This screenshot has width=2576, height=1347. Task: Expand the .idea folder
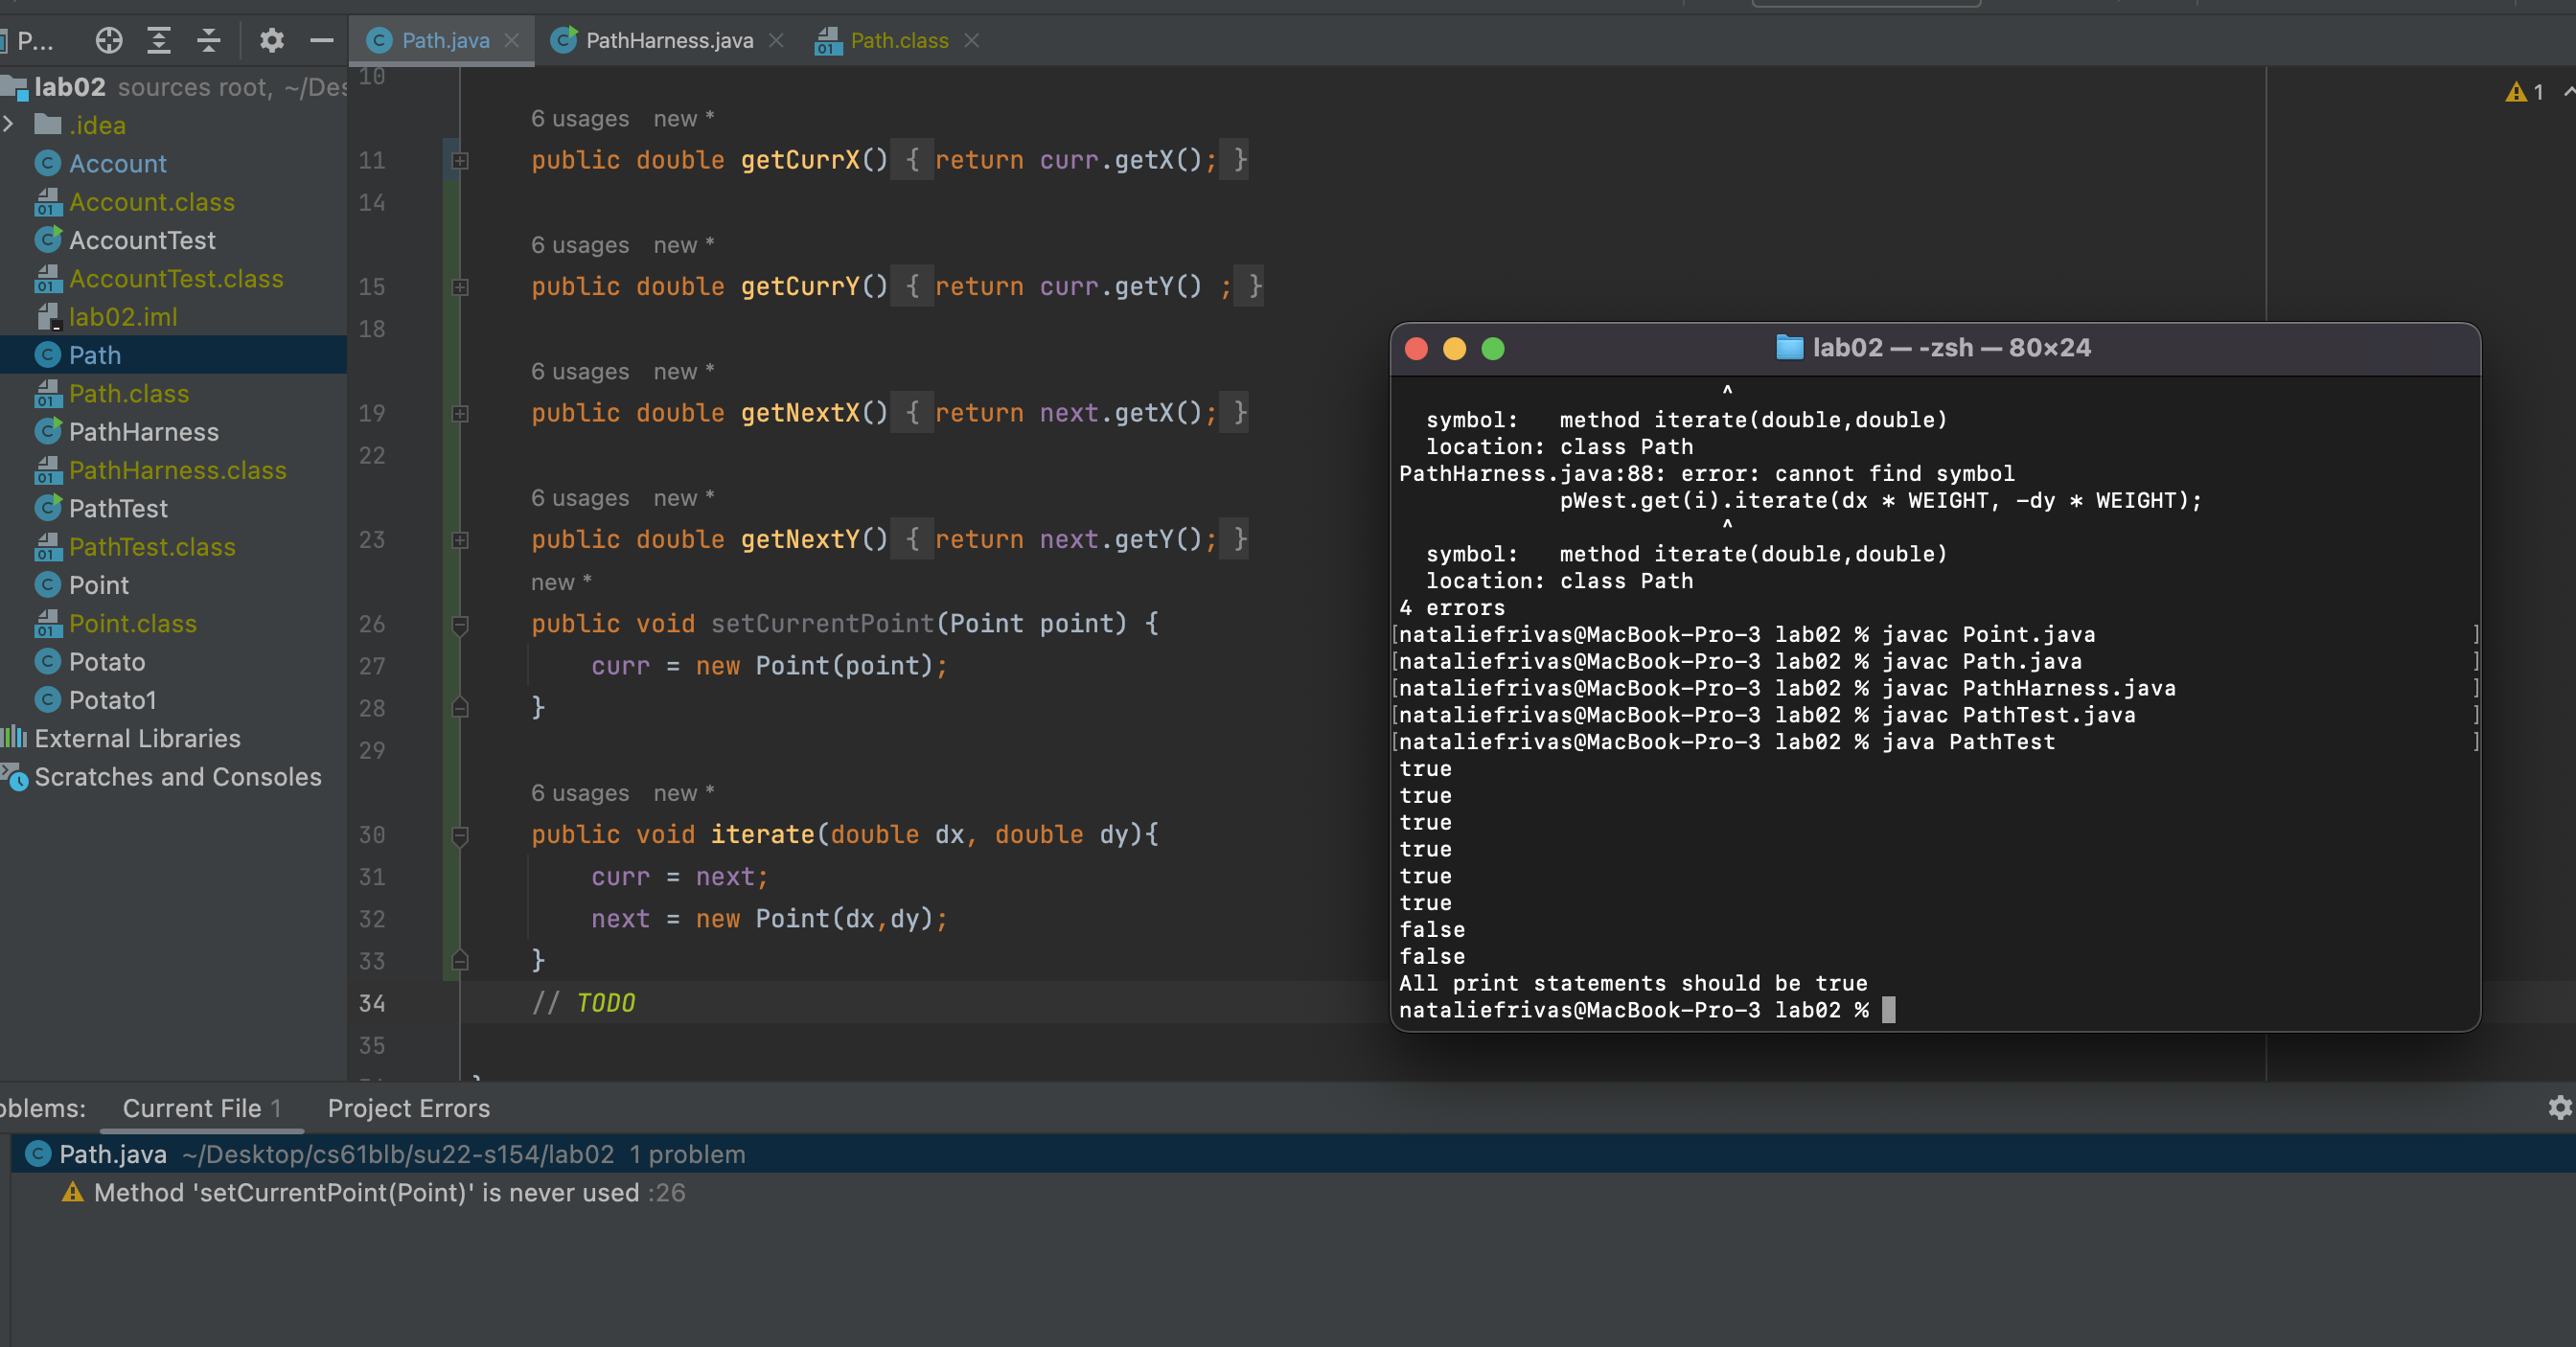coord(9,125)
